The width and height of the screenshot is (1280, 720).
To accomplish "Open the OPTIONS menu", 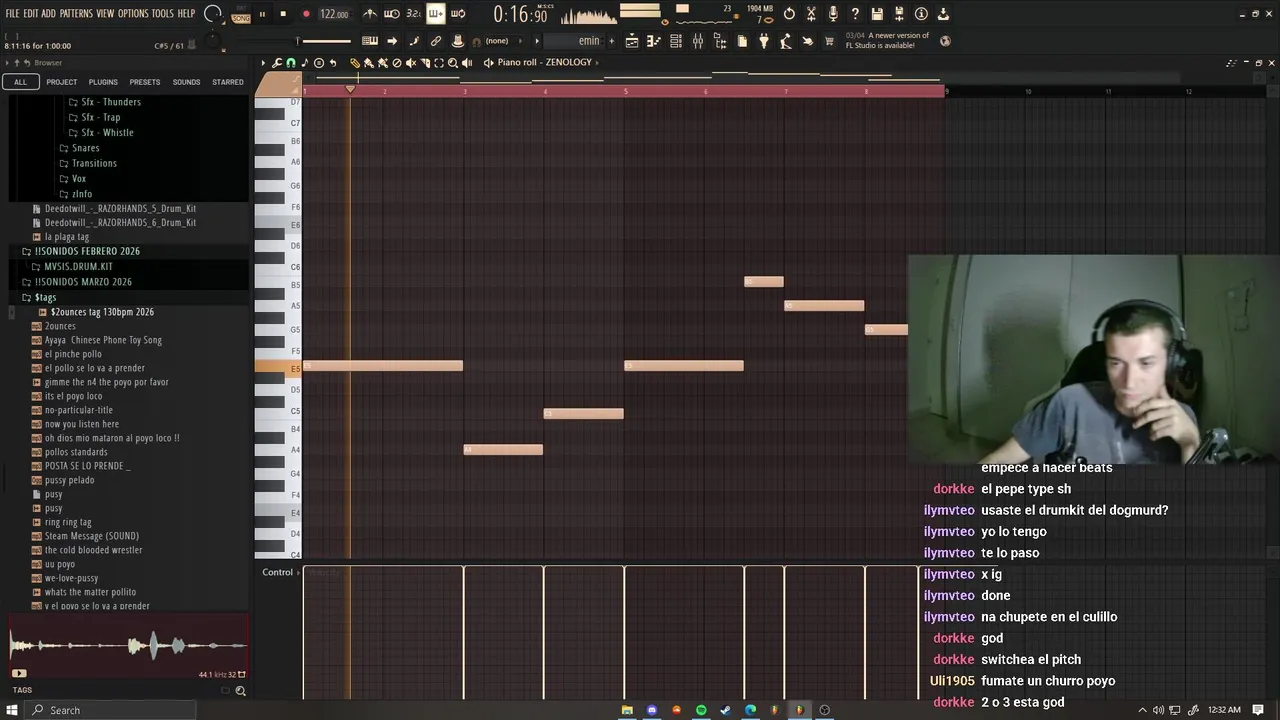I will pyautogui.click(x=133, y=14).
